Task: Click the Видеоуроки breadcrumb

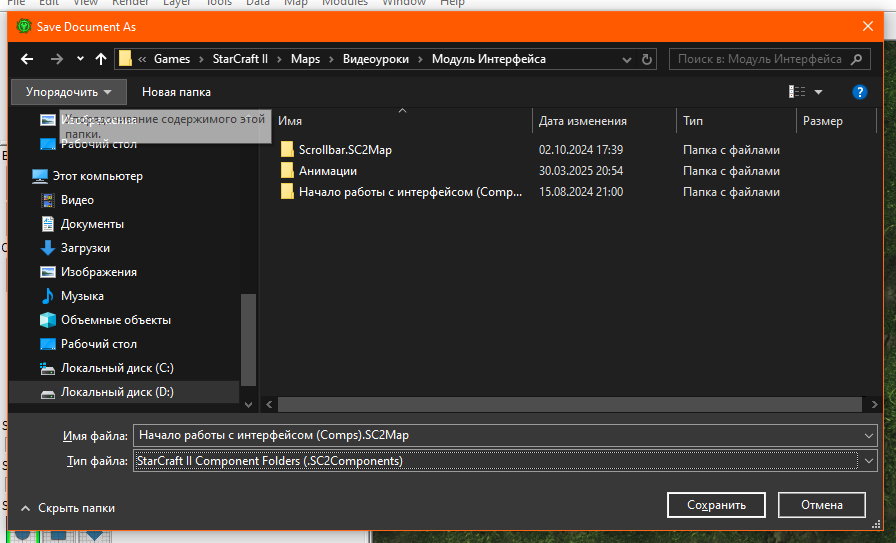Action: pyautogui.click(x=375, y=59)
